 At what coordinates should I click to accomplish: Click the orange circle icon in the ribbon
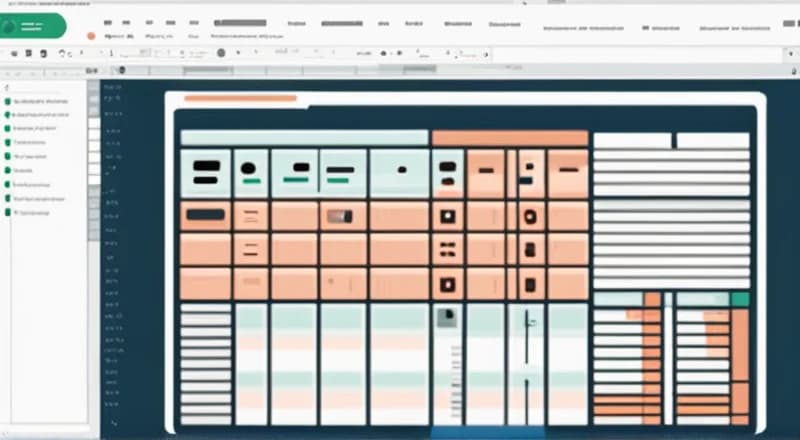(x=91, y=35)
